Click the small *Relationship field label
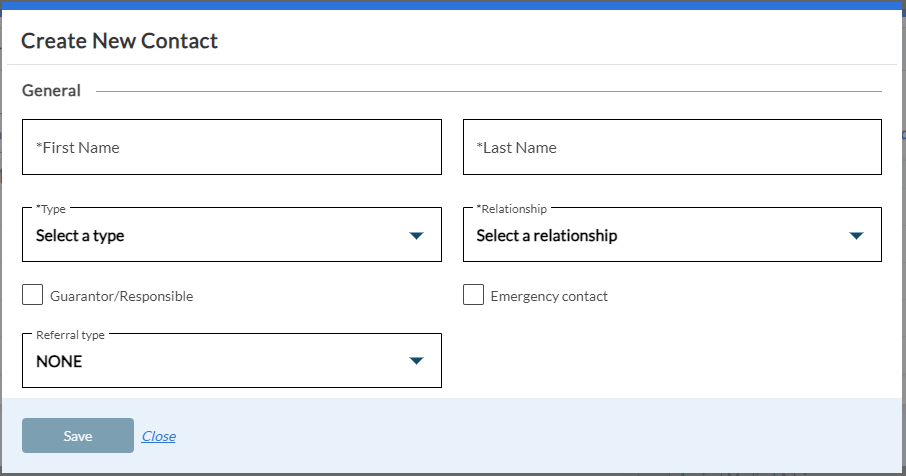Viewport: 906px width, 476px height. click(x=512, y=209)
